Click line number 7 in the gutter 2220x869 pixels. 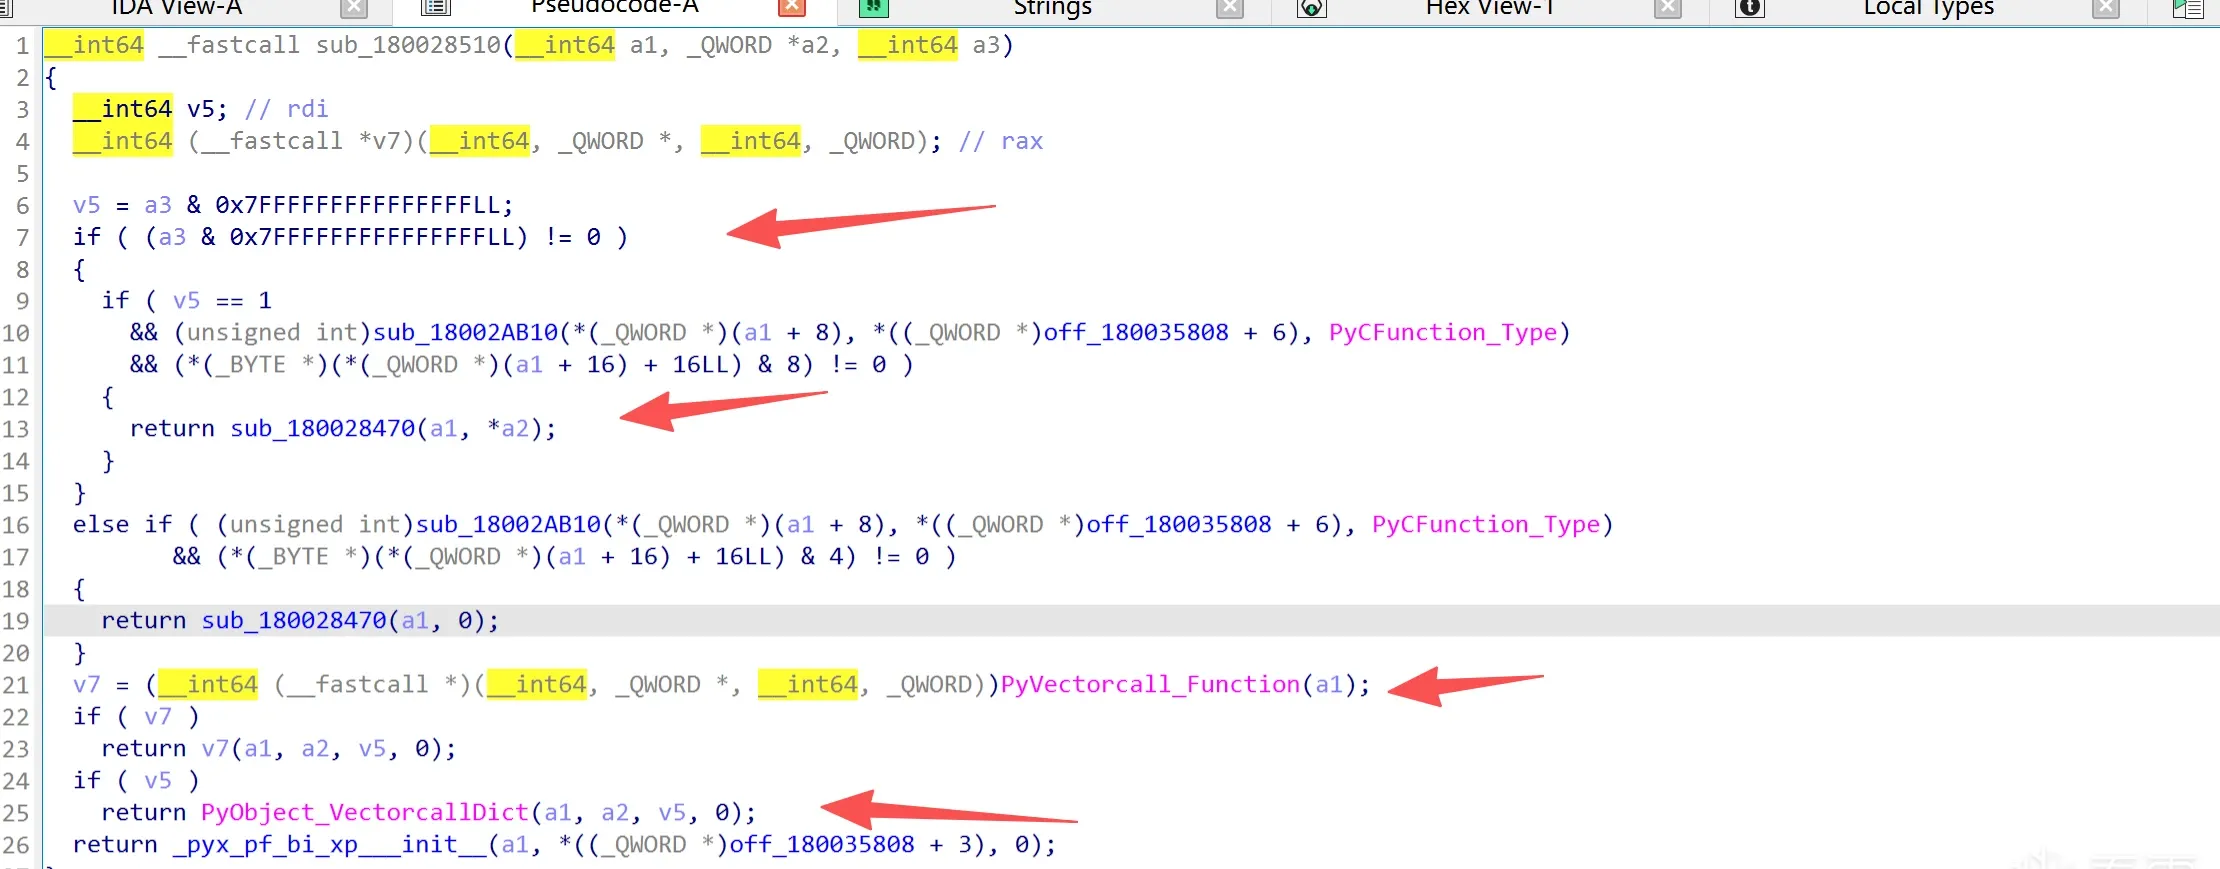[x=23, y=237]
